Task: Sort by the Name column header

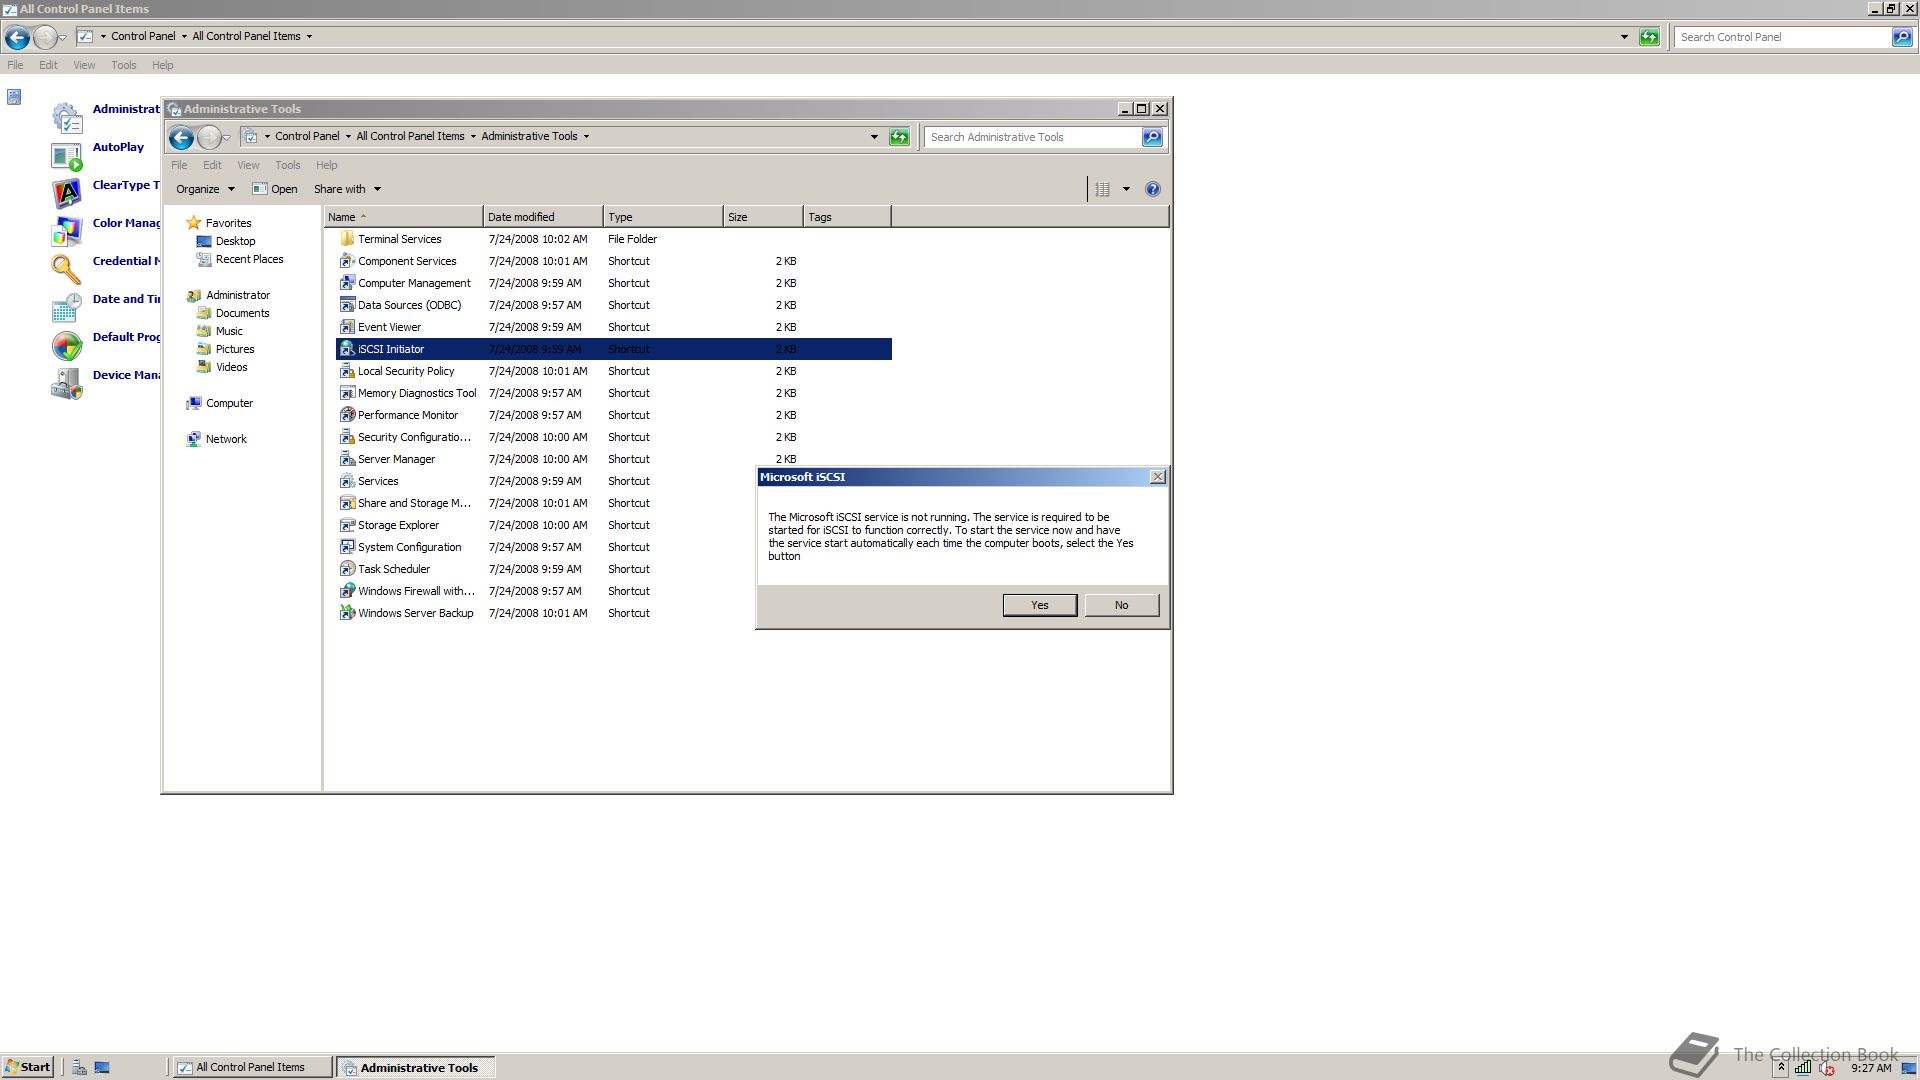Action: (x=403, y=217)
